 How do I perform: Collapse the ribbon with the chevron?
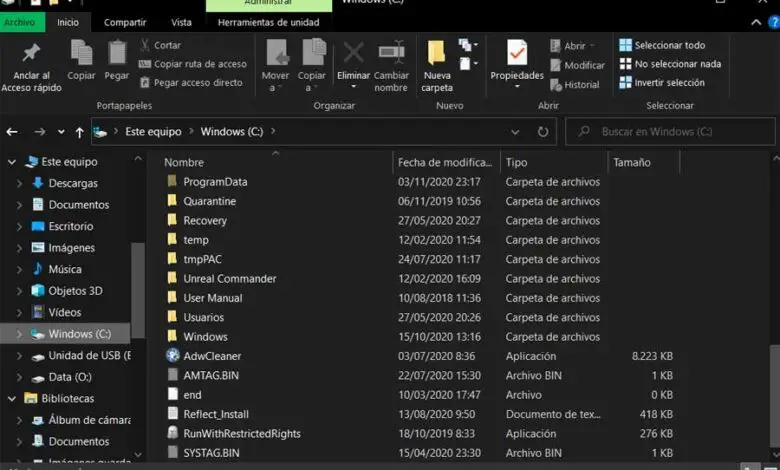click(756, 22)
